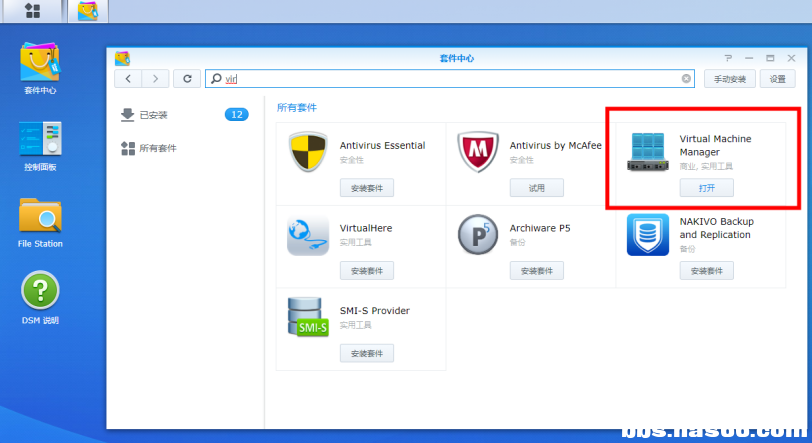Image resolution: width=812 pixels, height=443 pixels.
Task: Select 已安装 installed packages category
Action: pyautogui.click(x=185, y=115)
